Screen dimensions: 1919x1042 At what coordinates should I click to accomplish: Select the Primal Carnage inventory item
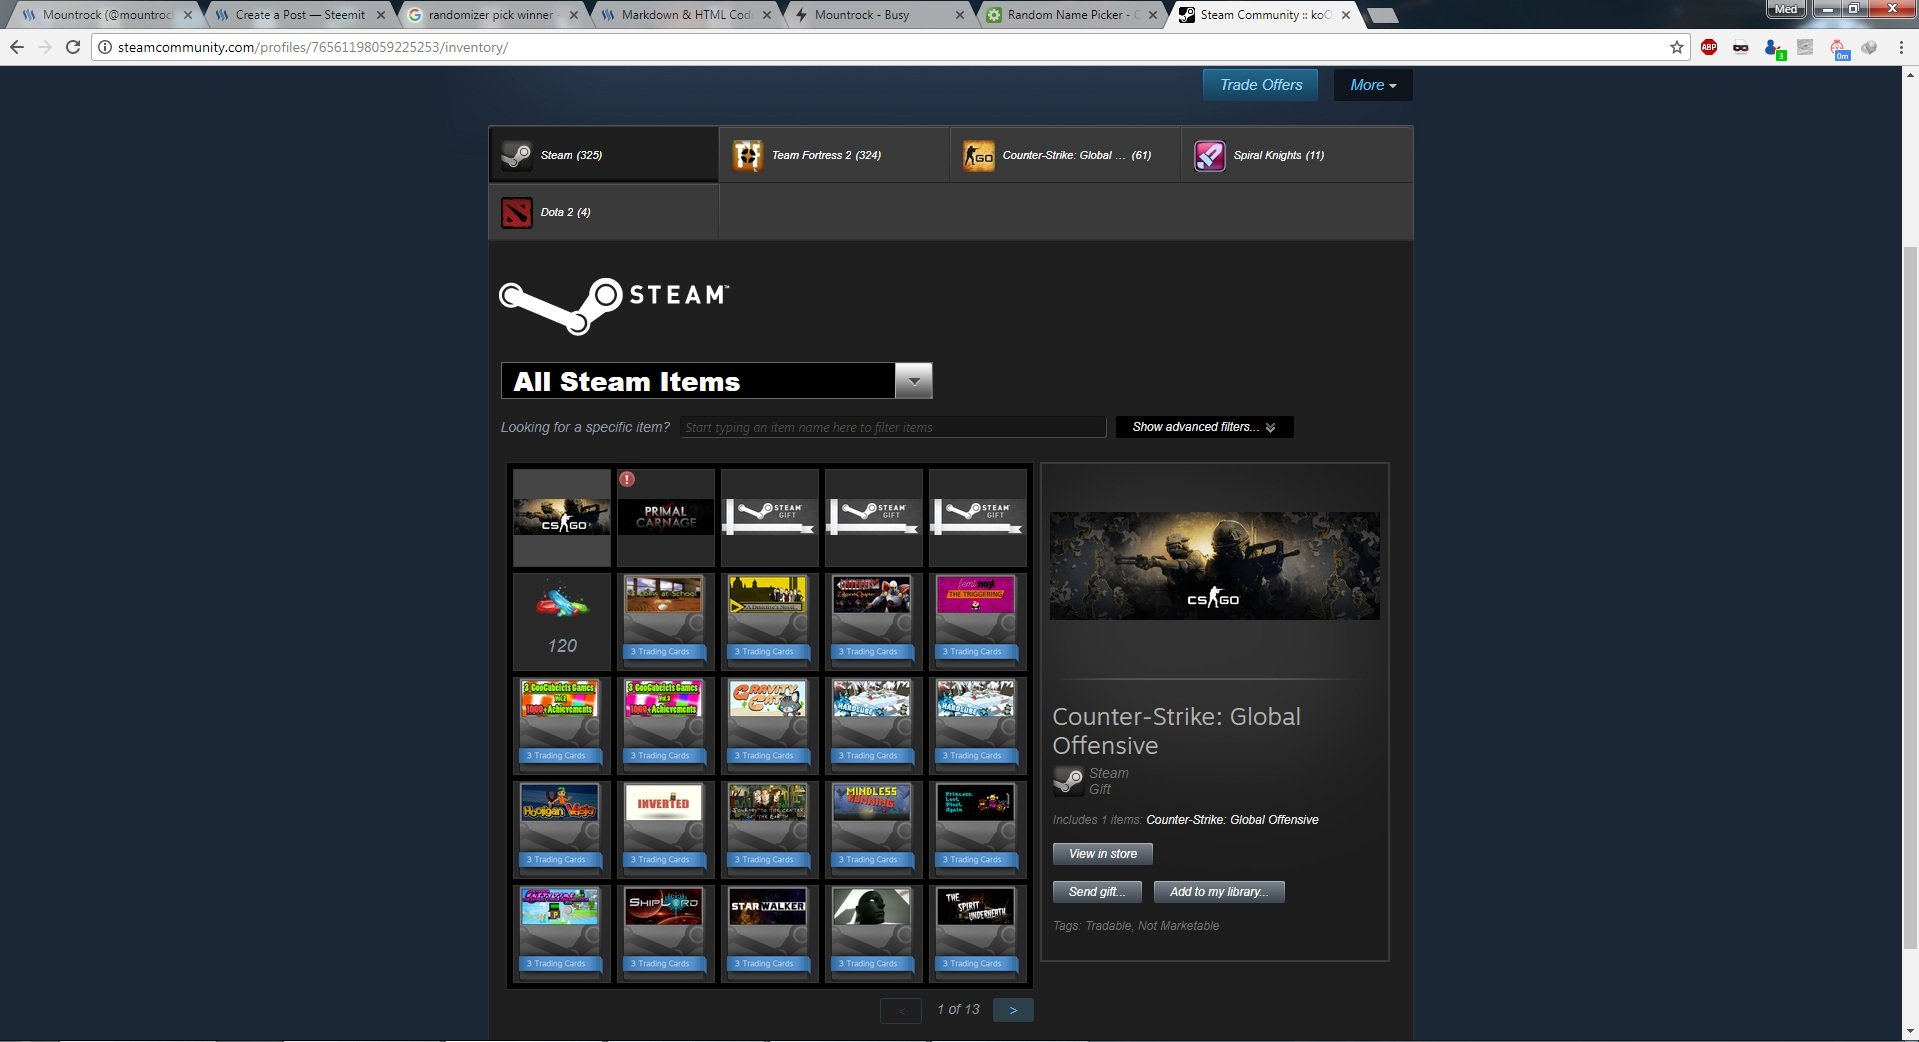tap(665, 518)
